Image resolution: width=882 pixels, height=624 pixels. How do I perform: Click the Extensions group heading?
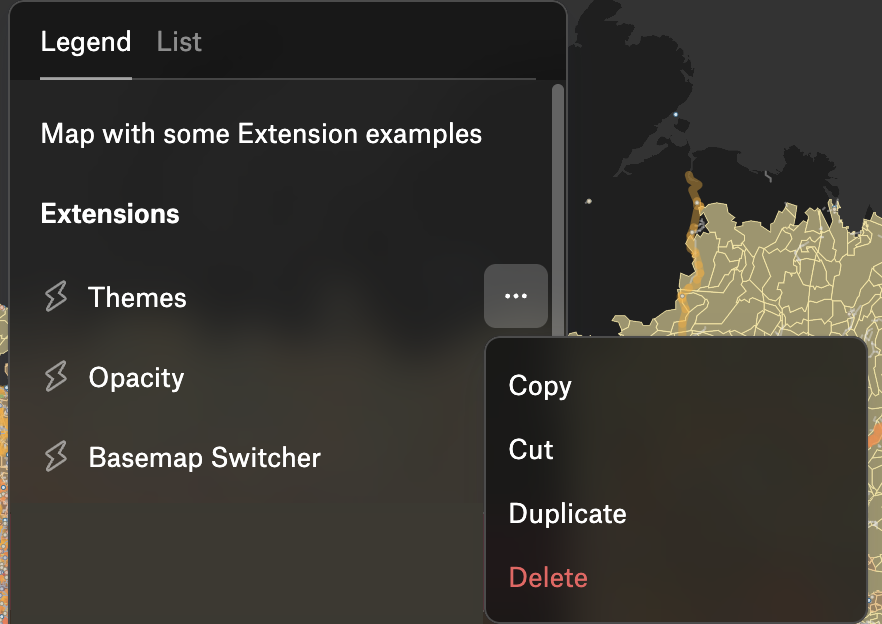click(110, 214)
